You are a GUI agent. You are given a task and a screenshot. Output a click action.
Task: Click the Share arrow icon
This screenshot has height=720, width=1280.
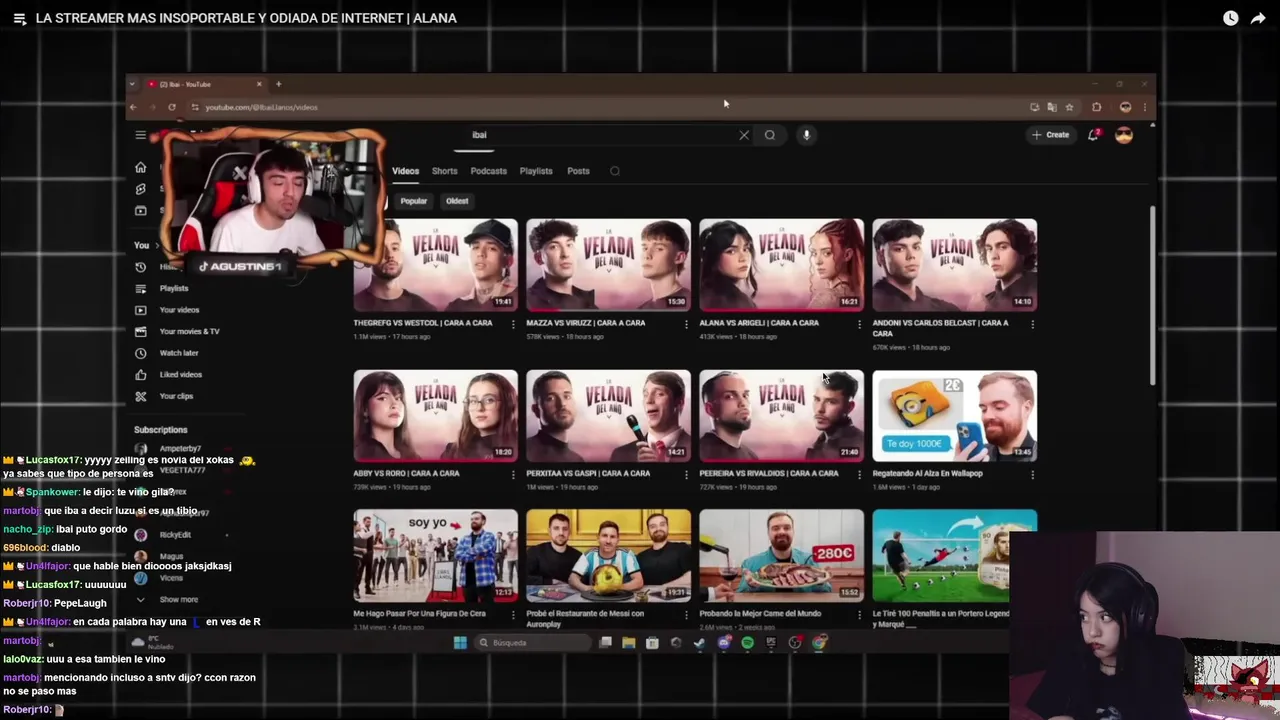click(x=1258, y=18)
